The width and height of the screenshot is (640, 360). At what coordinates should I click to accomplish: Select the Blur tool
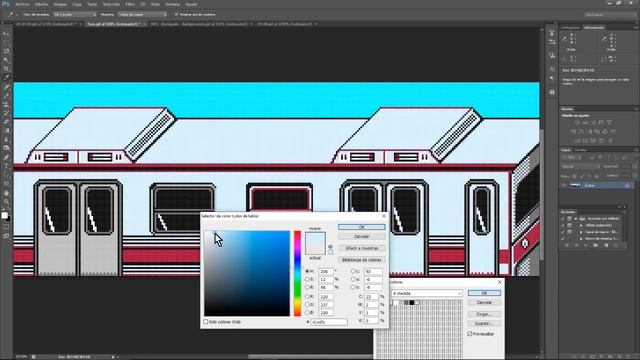click(x=6, y=139)
